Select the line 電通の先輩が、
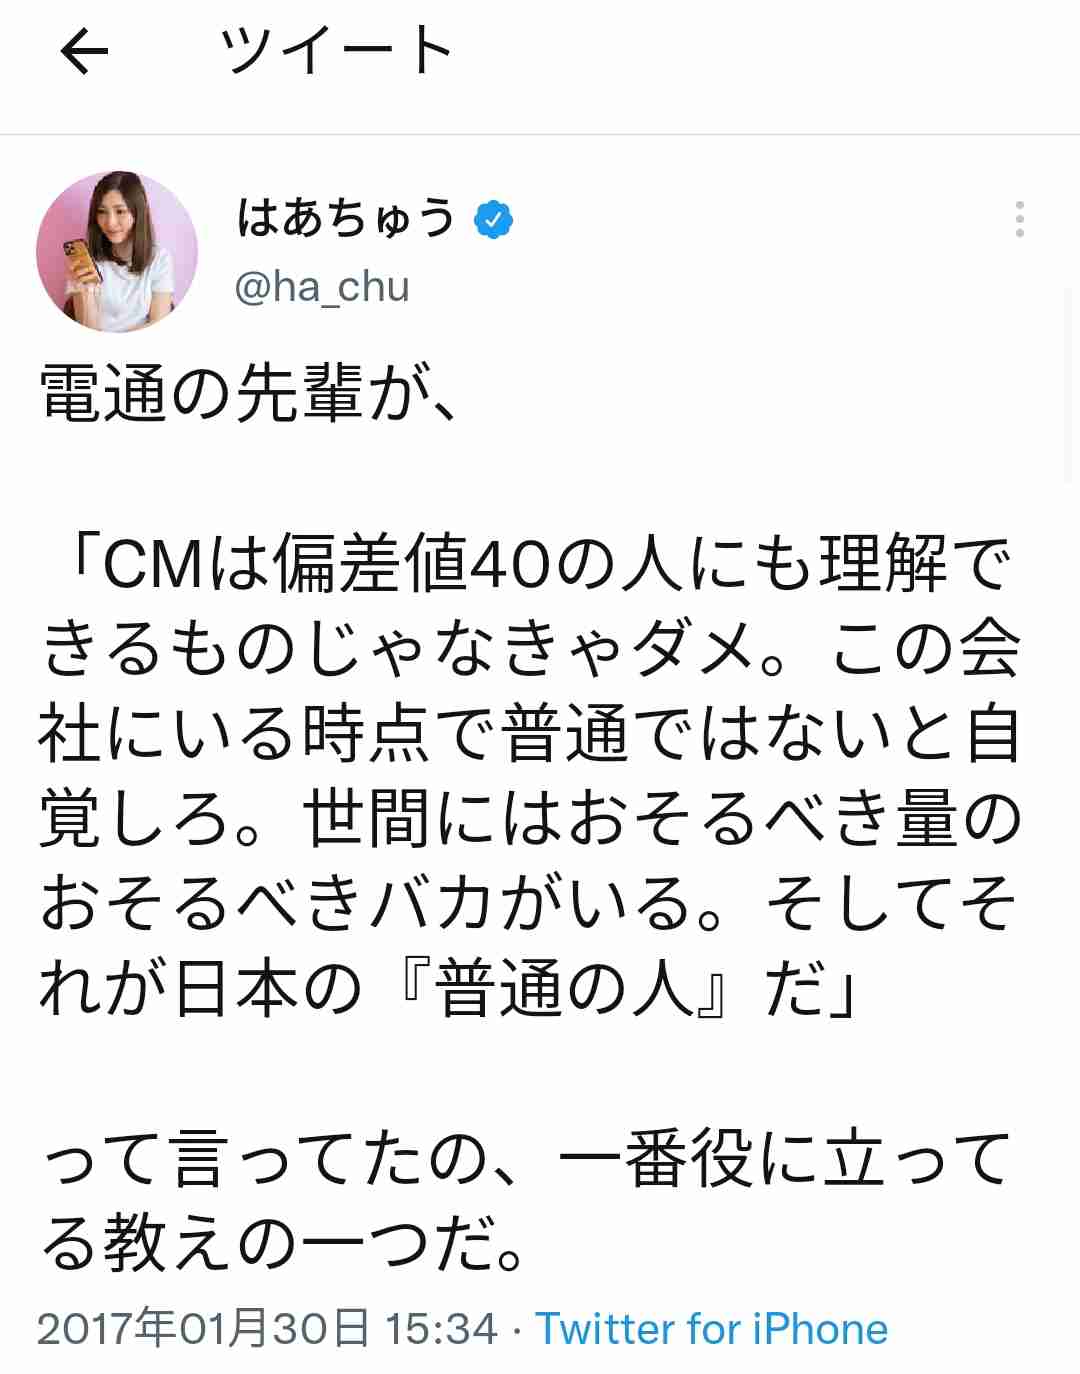The width and height of the screenshot is (1080, 1374). click(249, 394)
